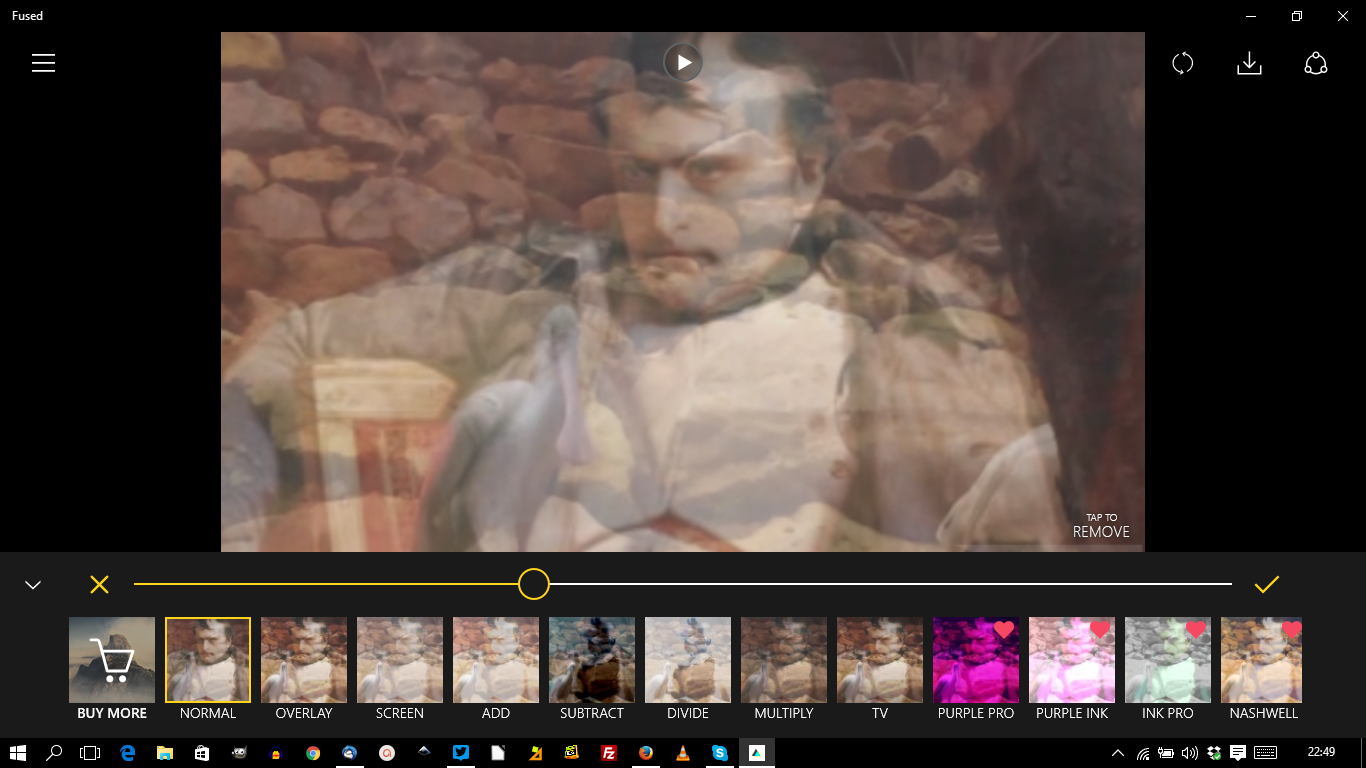Select the Purple Ink blend thumbnail
The image size is (1366, 768).
[1072, 660]
